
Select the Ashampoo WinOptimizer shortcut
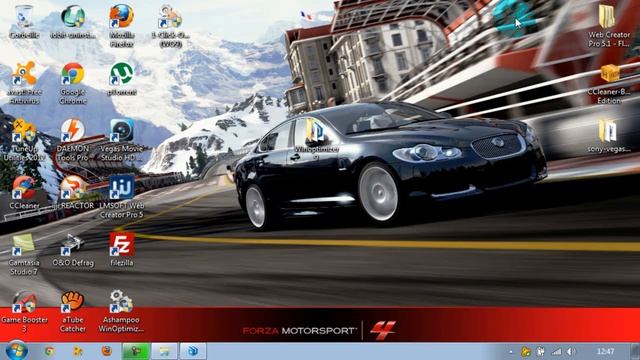tap(122, 311)
